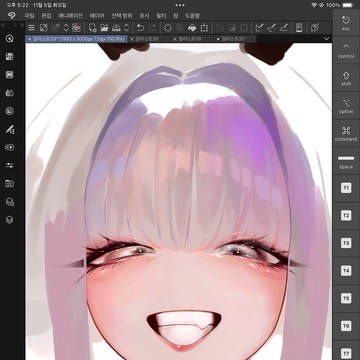Click the selection border display icon
360x360 pixels.
click(244, 28)
